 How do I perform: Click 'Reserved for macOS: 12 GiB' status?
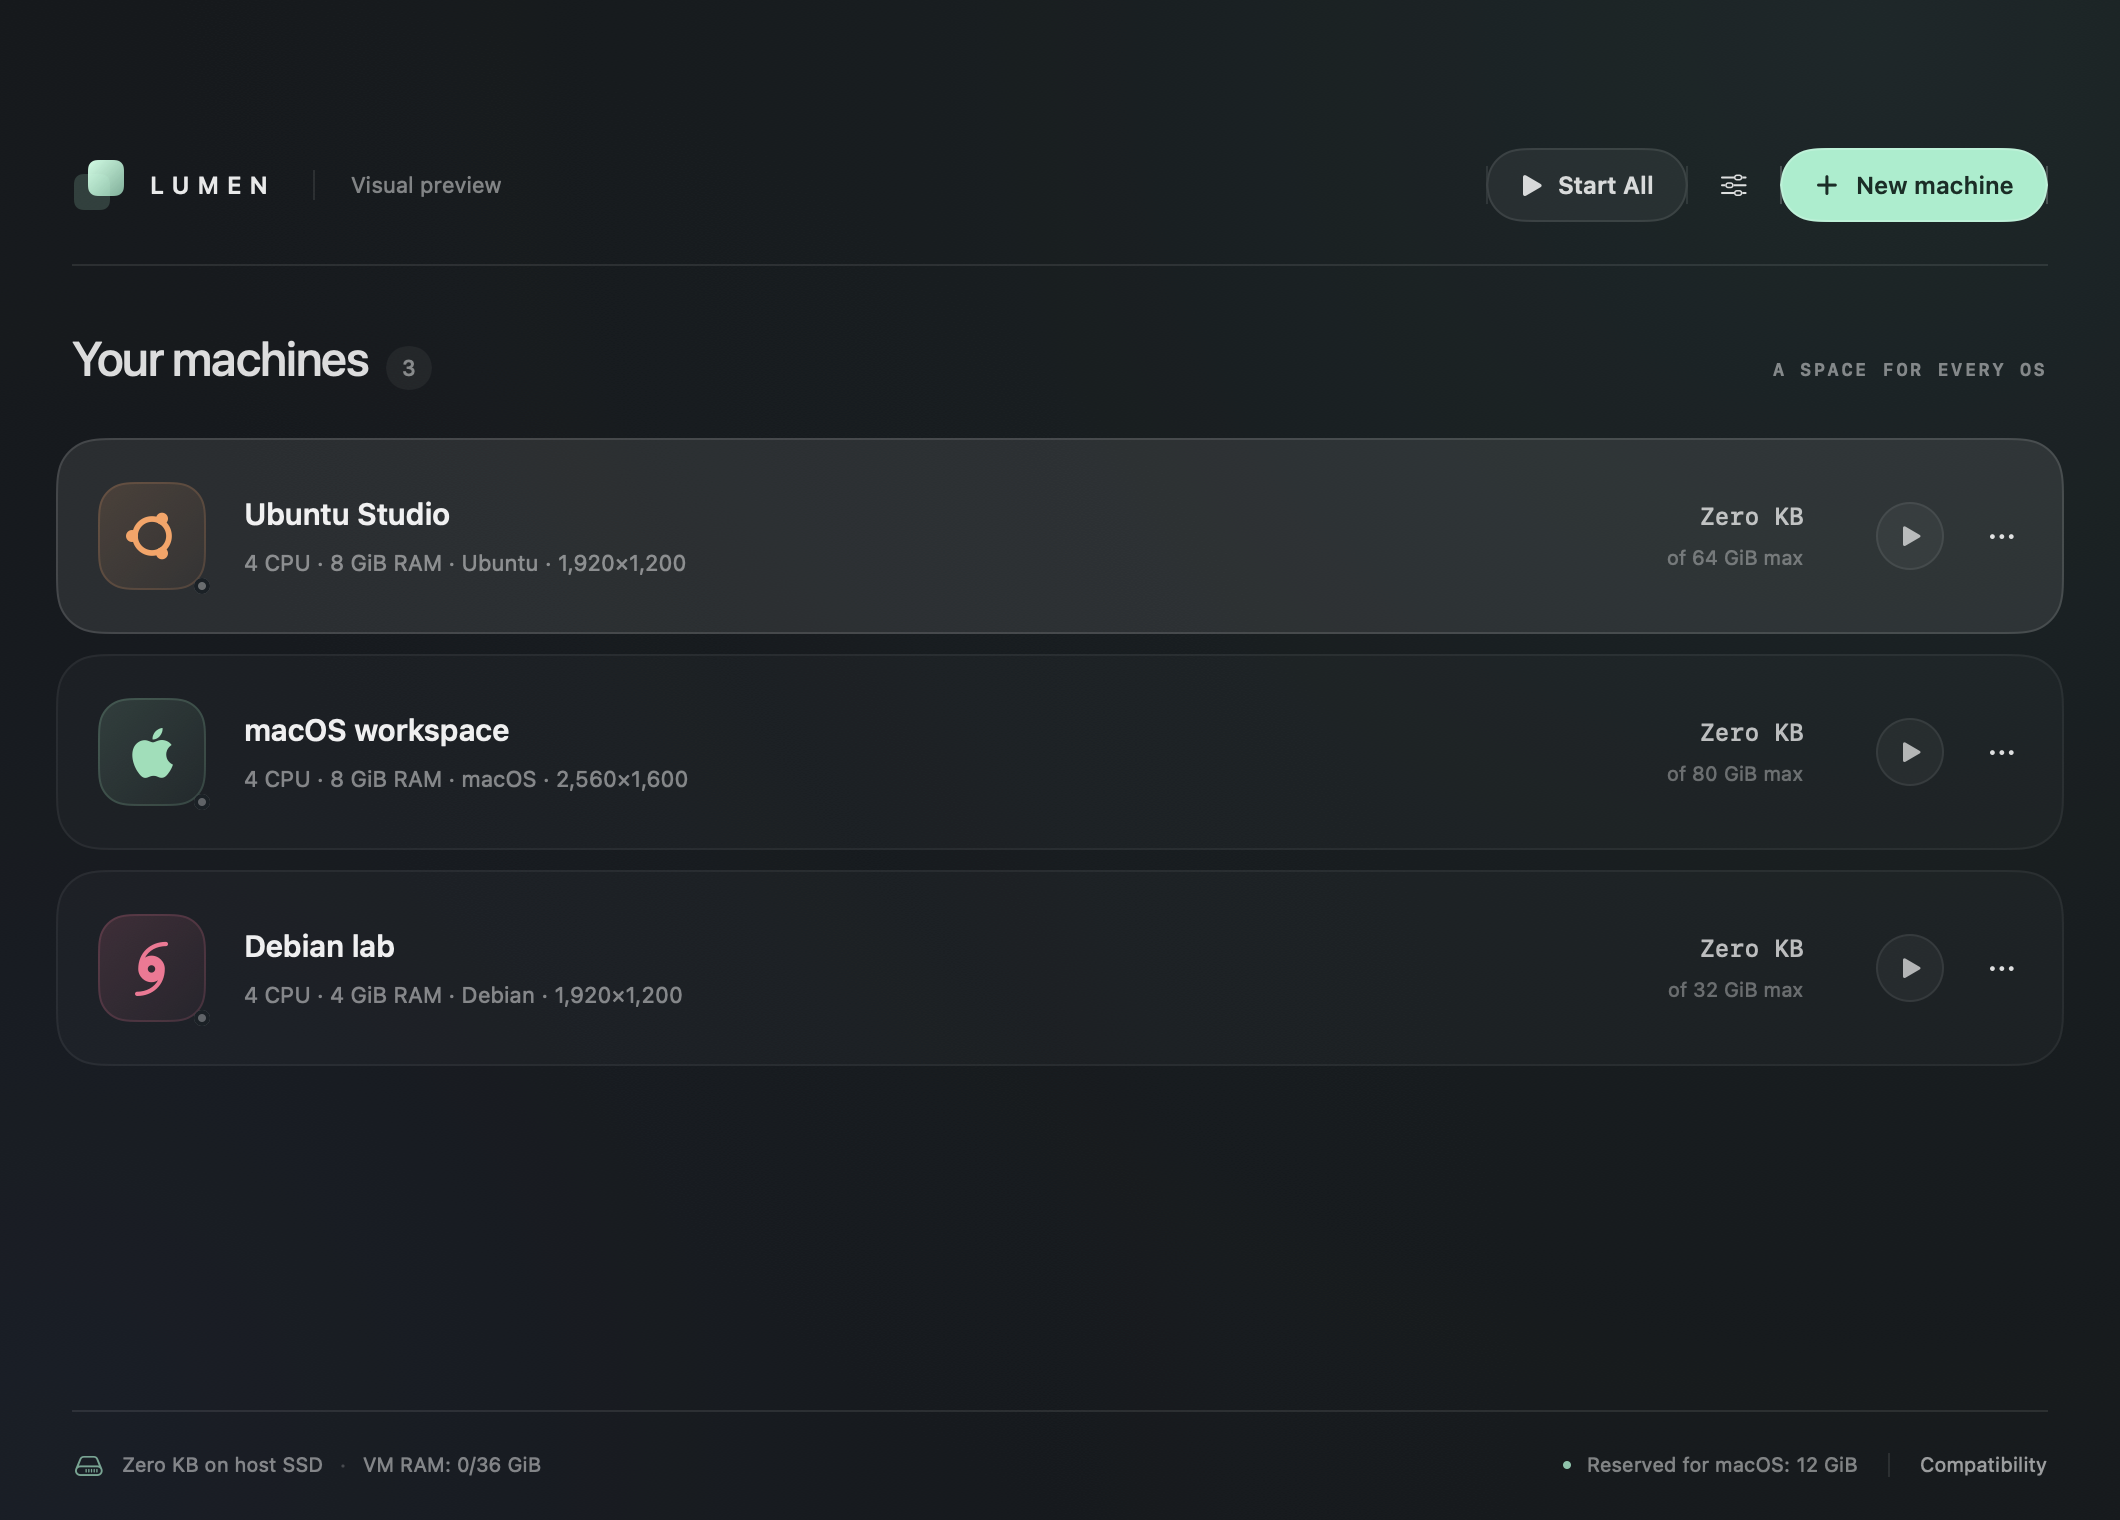(1721, 1465)
